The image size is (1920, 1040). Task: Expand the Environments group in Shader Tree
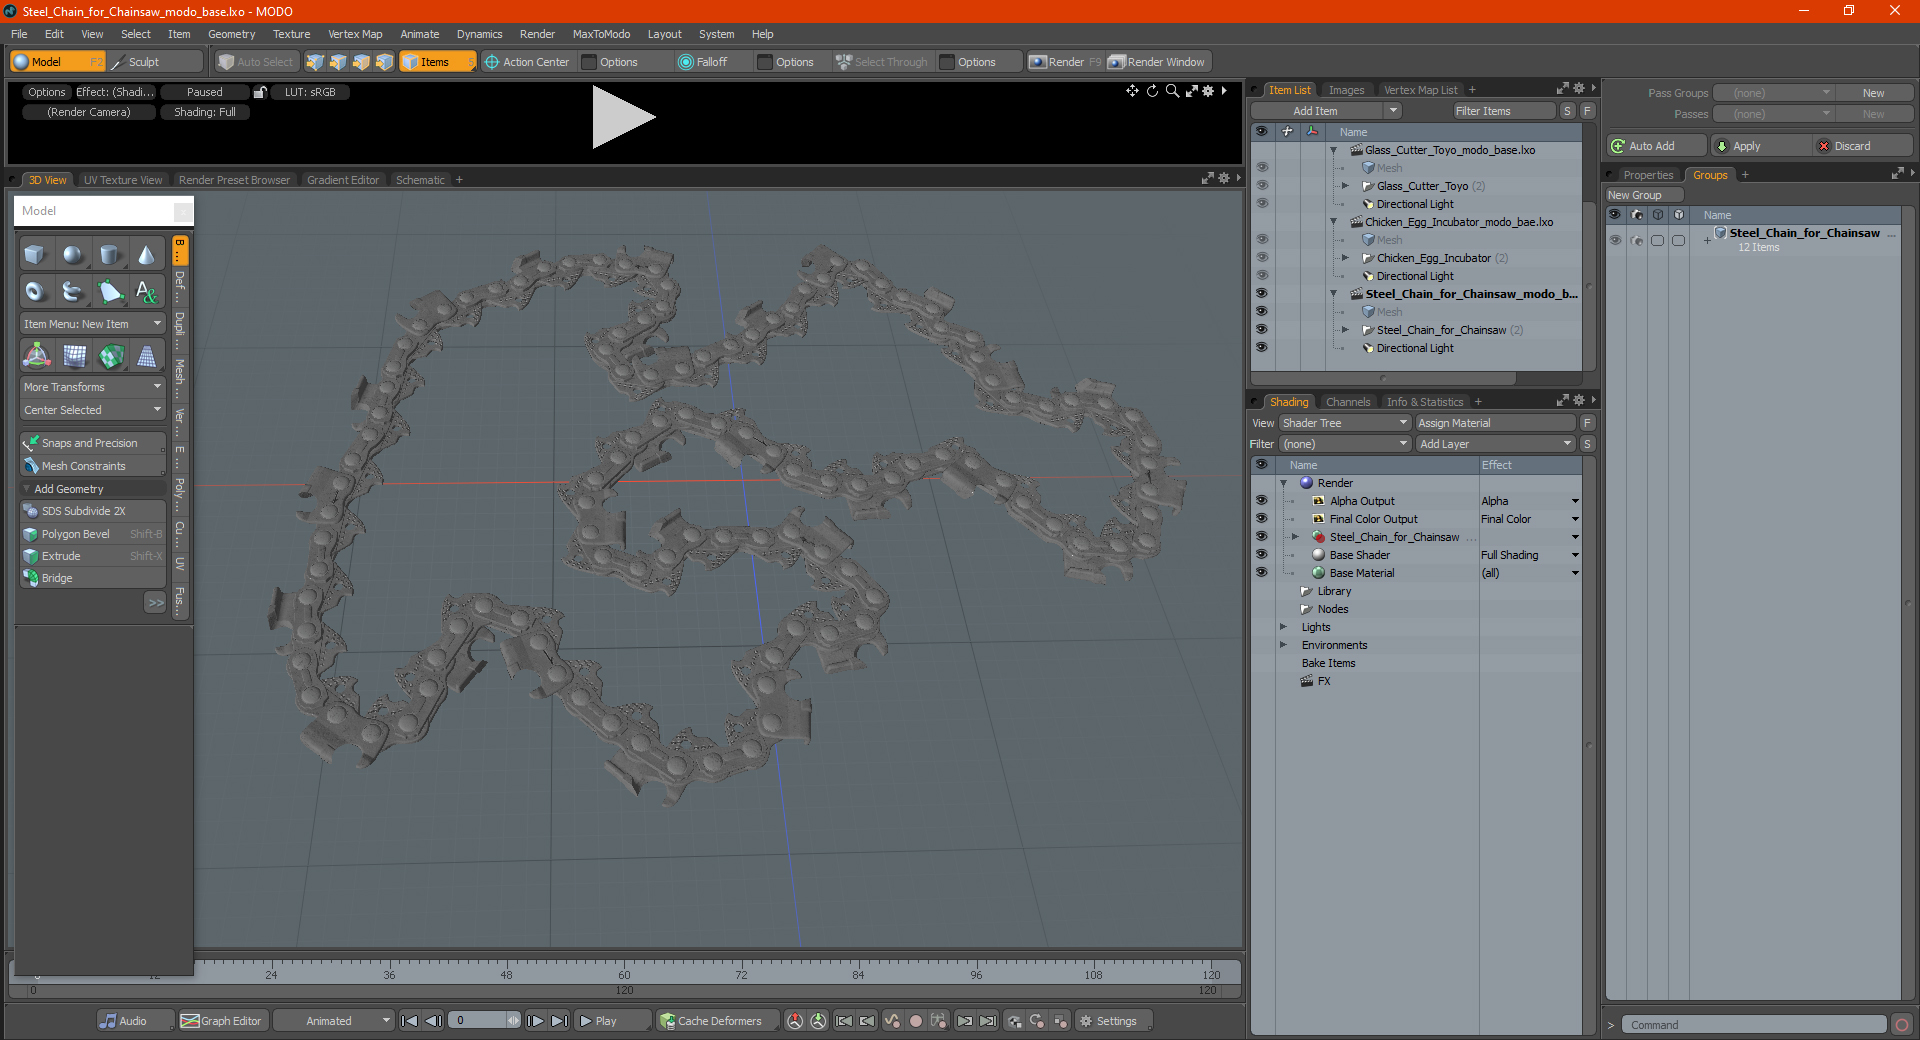pyautogui.click(x=1284, y=645)
